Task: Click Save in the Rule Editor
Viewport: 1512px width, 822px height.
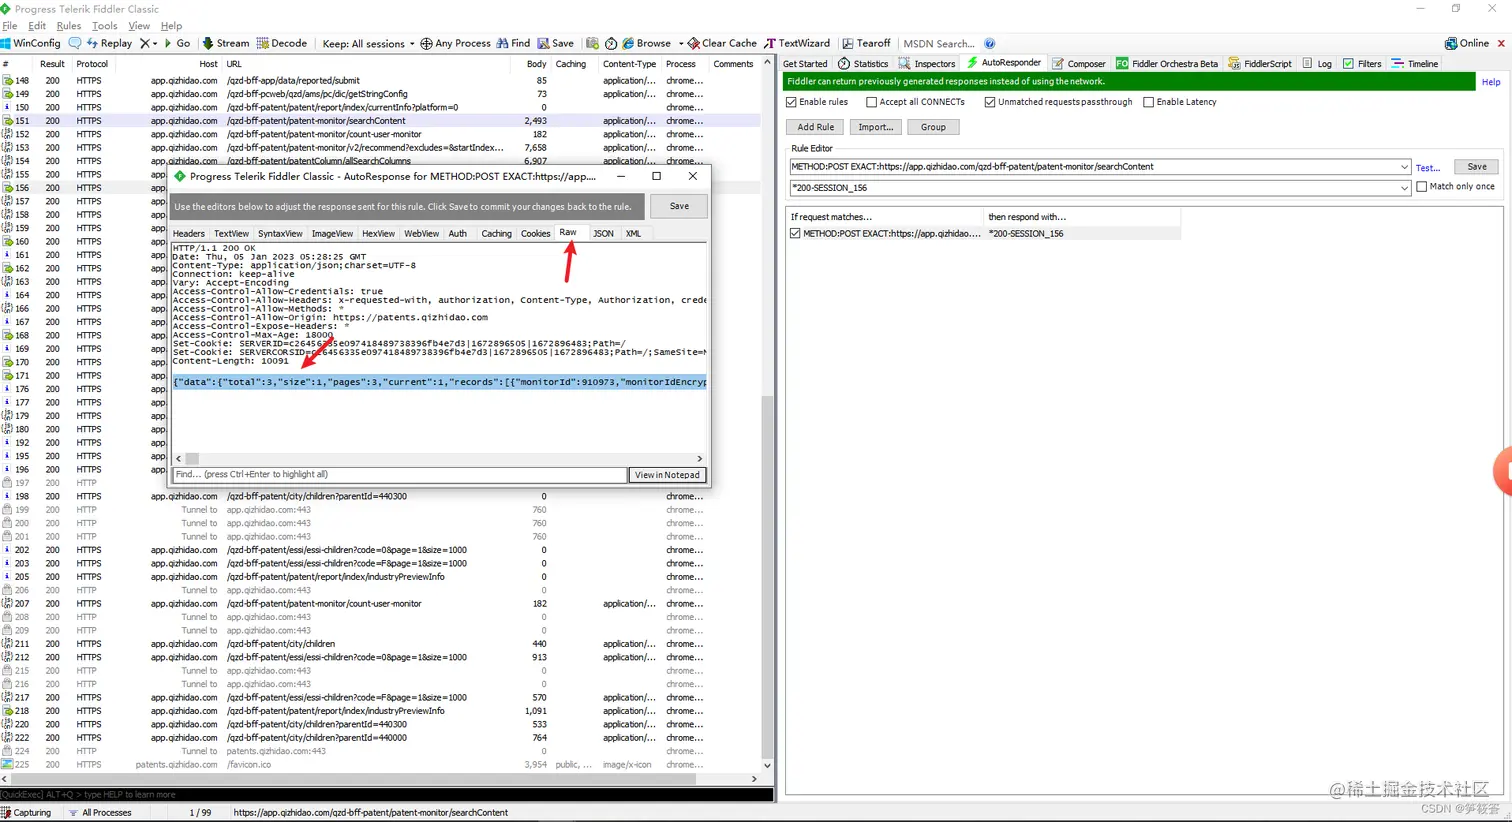Action: tap(1477, 167)
